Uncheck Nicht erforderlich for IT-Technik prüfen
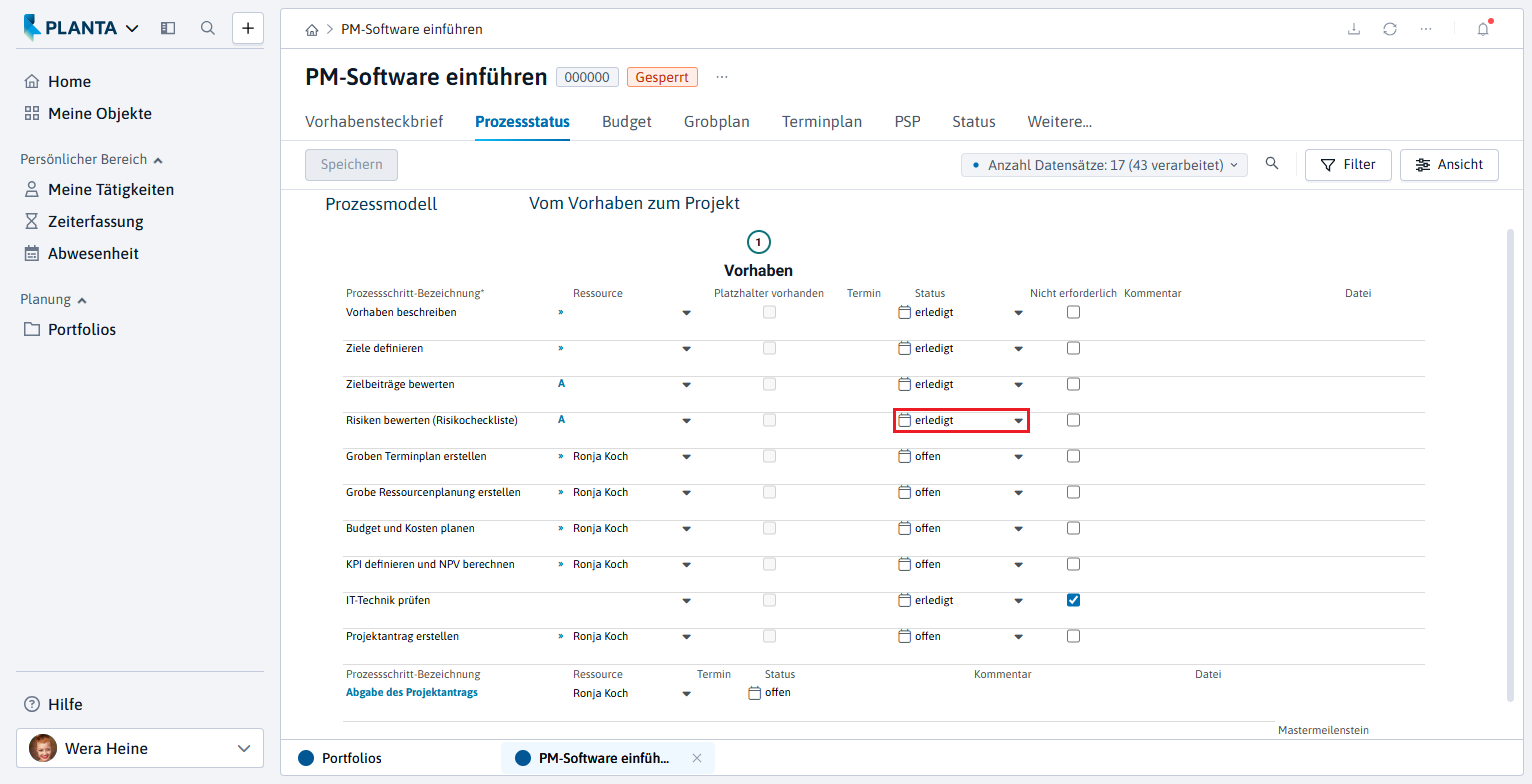Screen dimensions: 1532x784 tap(1073, 600)
